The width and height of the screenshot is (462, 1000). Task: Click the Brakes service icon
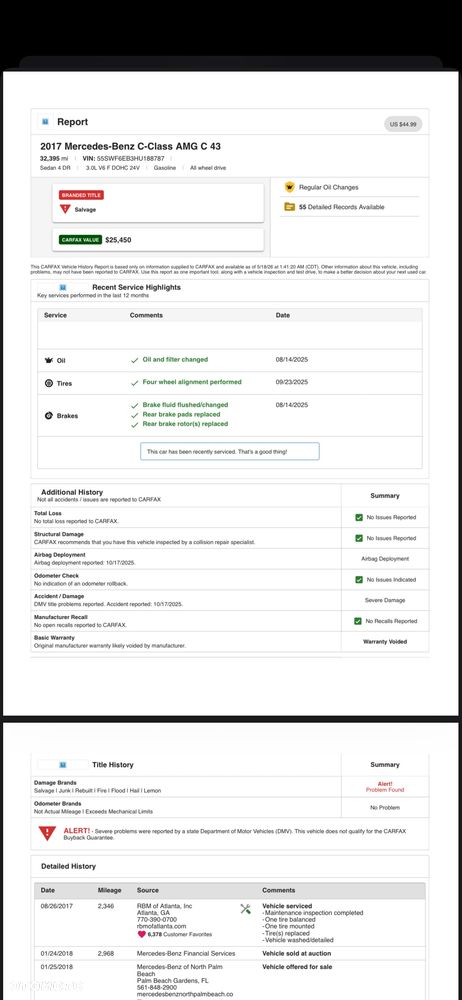pos(48,416)
